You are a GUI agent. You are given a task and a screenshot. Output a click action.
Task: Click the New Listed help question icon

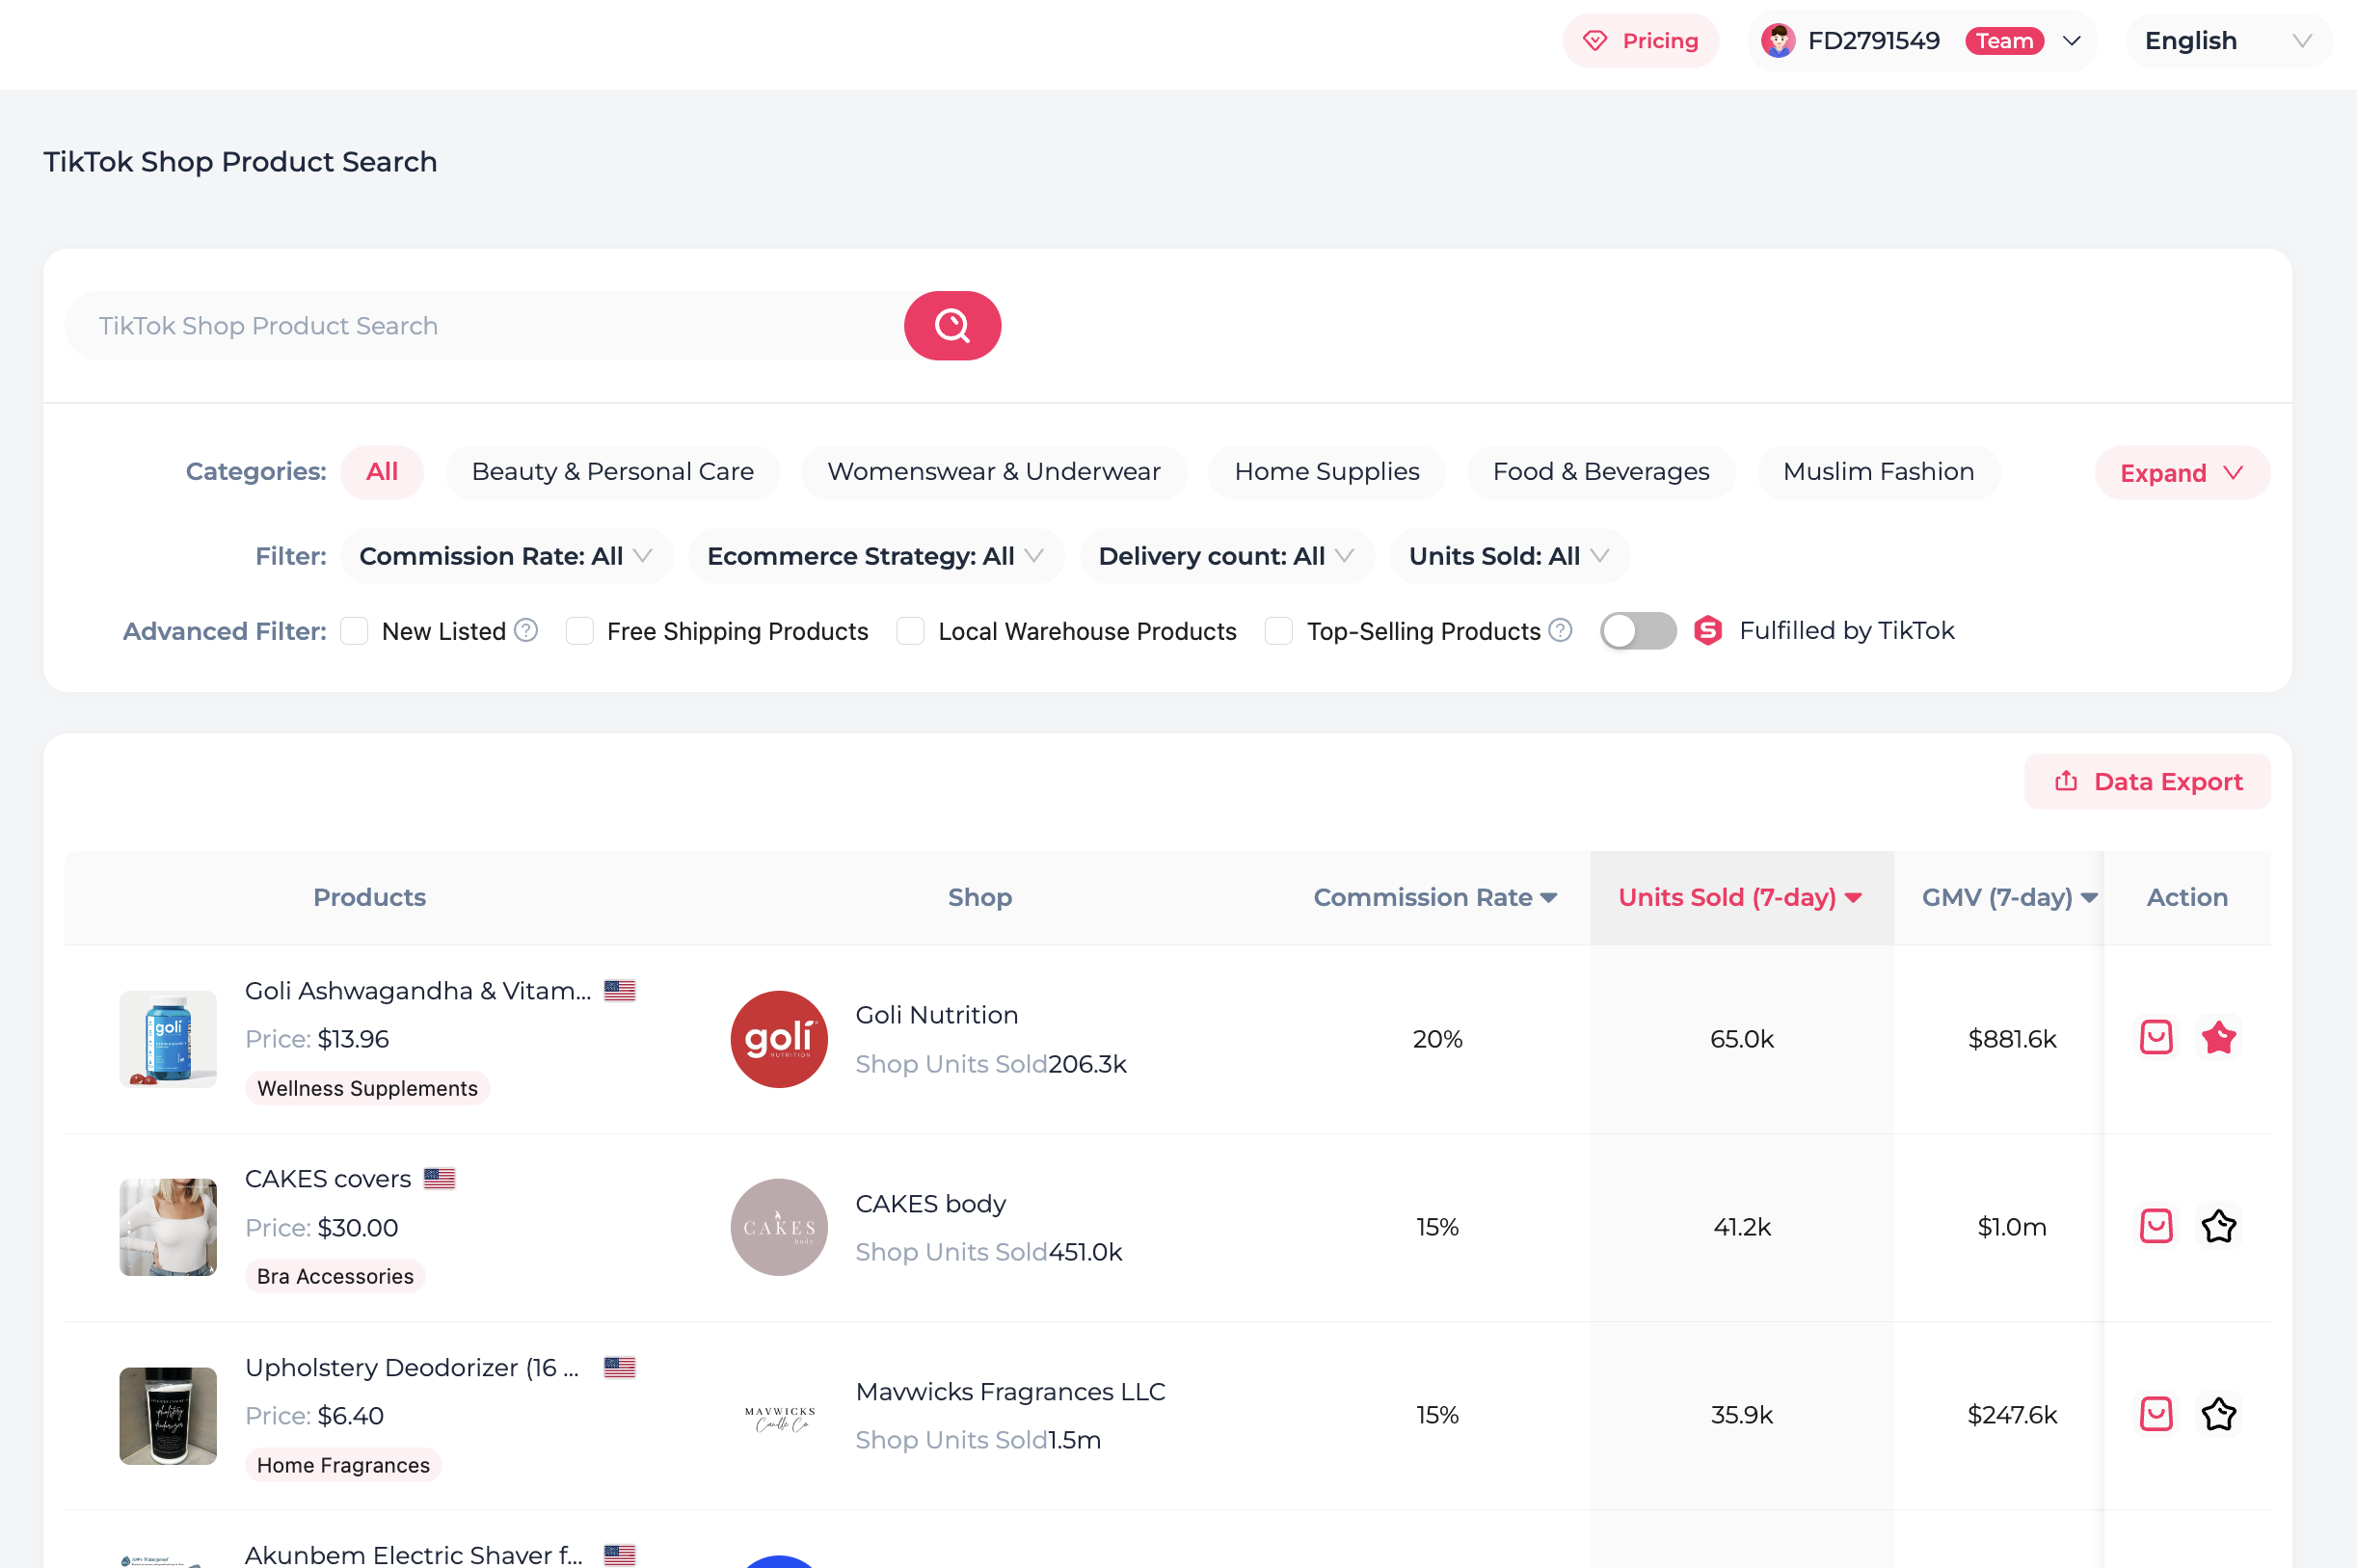tap(526, 630)
